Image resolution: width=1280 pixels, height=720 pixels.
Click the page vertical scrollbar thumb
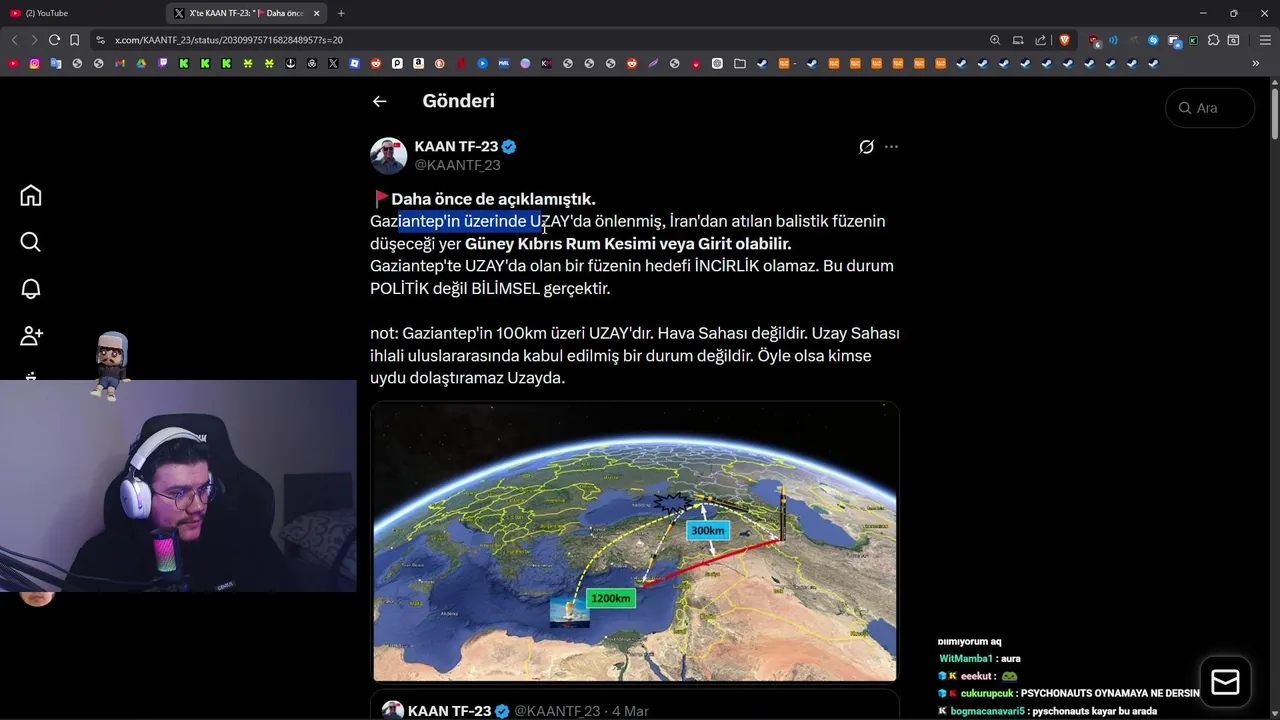click(1275, 114)
